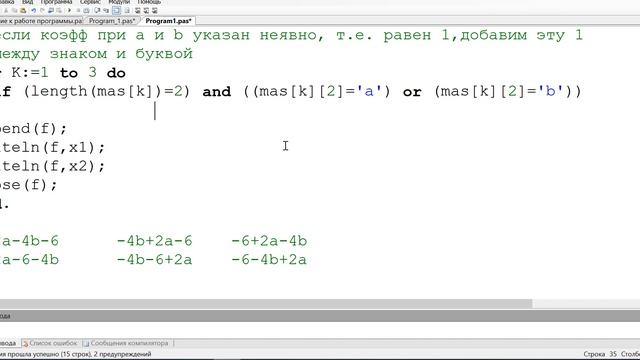
Task: Open the Модули menu
Action: [x=119, y=2]
